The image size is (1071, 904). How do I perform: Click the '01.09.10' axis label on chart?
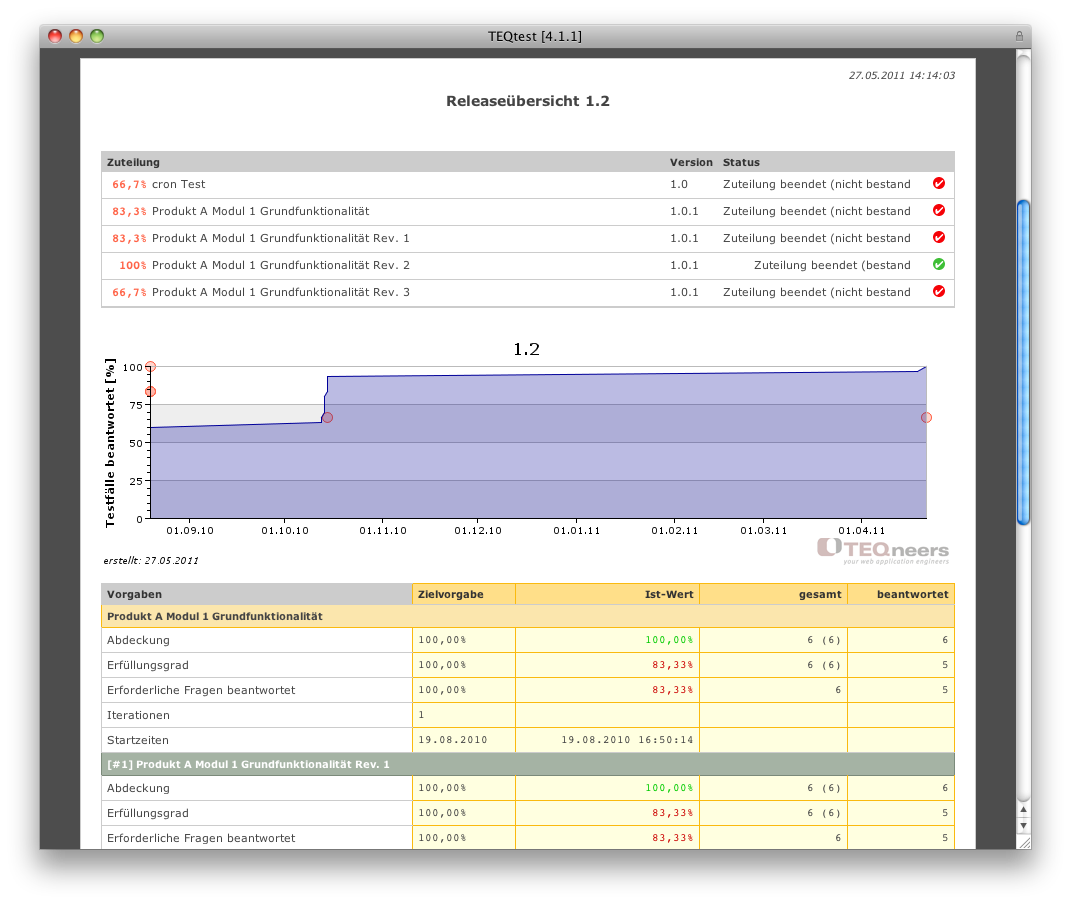coord(190,531)
